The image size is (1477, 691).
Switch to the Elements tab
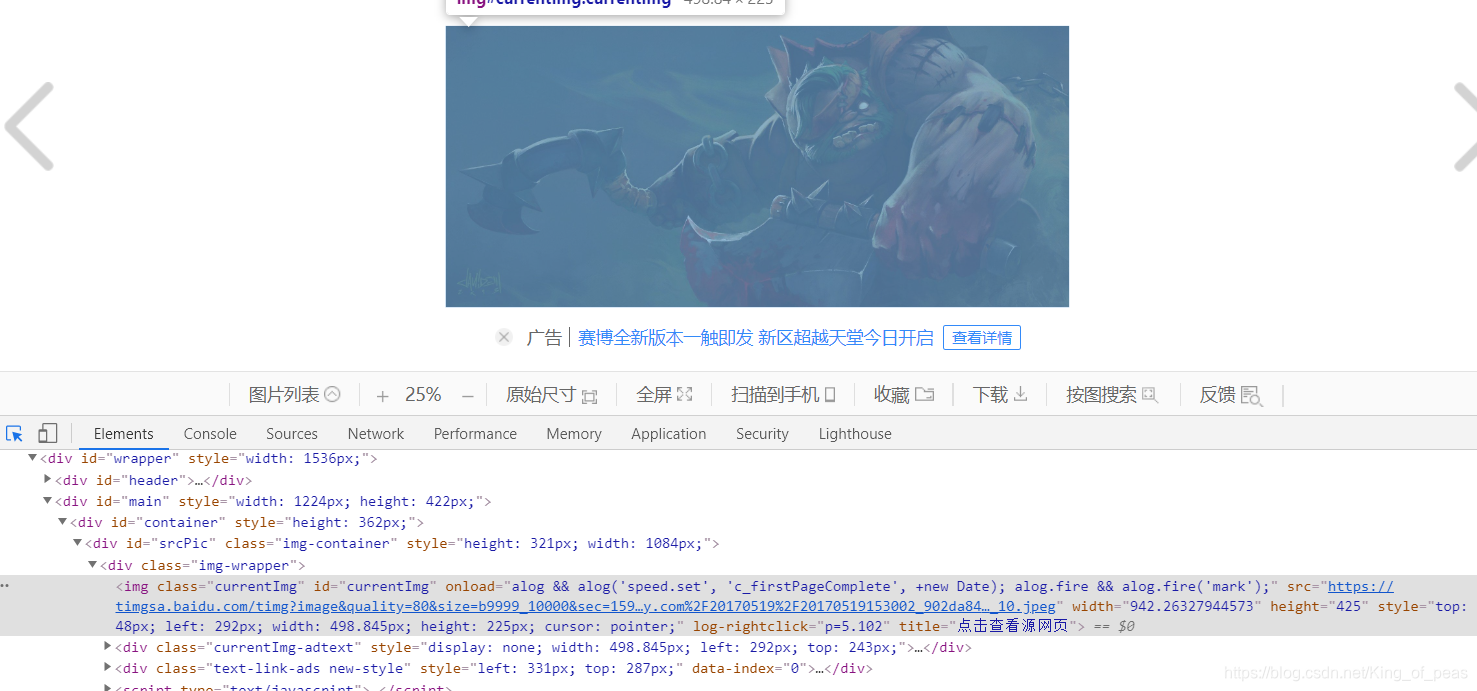[x=124, y=434]
